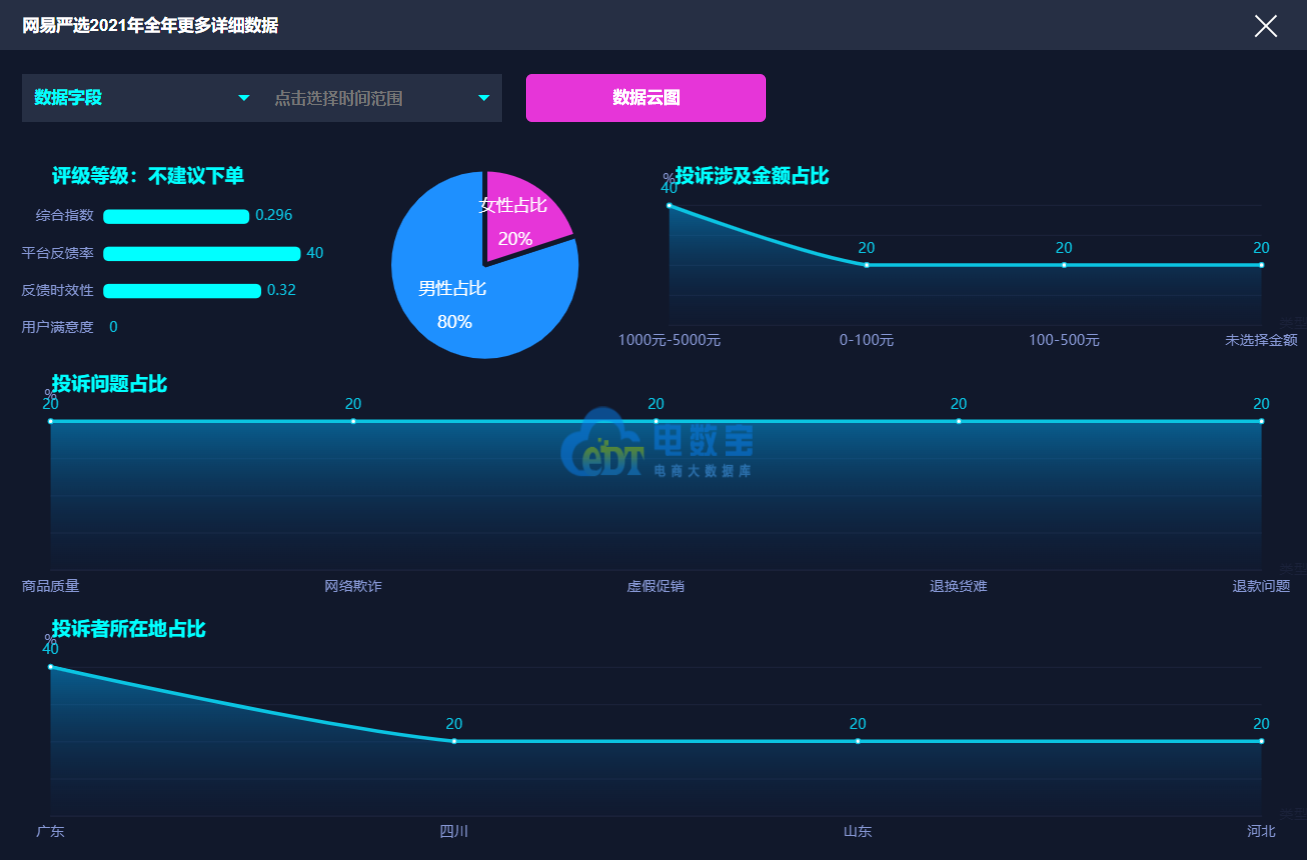Click the 1000元-5000元 axis label
This screenshot has height=860, width=1307.
pos(669,340)
